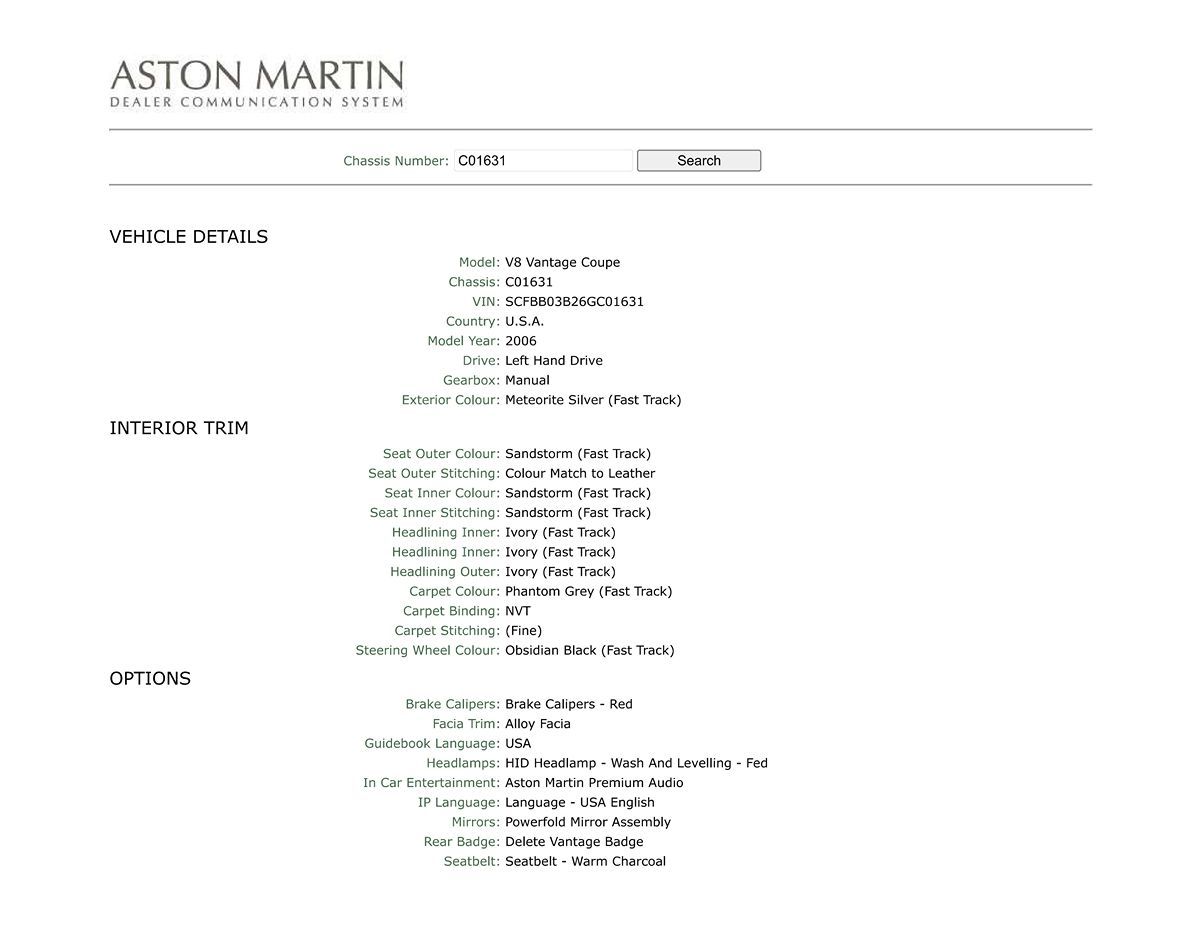Image resolution: width=1200 pixels, height=927 pixels.
Task: Click the Phantom Grey carpet colour value
Action: pyautogui.click(x=588, y=591)
